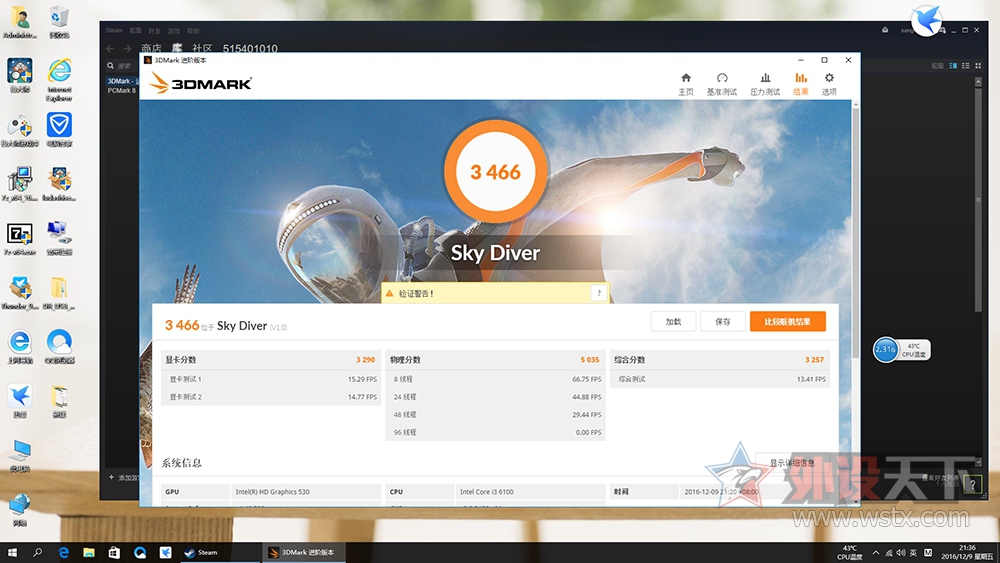The width and height of the screenshot is (1000, 563).
Task: Open the Steam 商店 store tab
Action: 151,48
